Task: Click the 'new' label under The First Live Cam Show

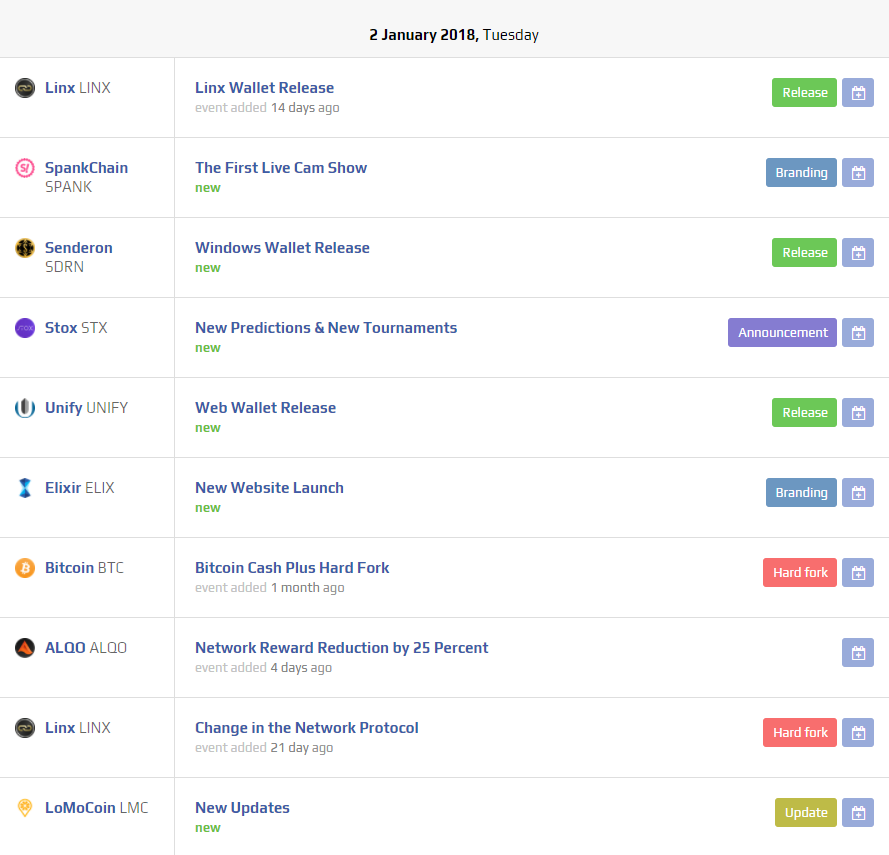Action: (208, 188)
